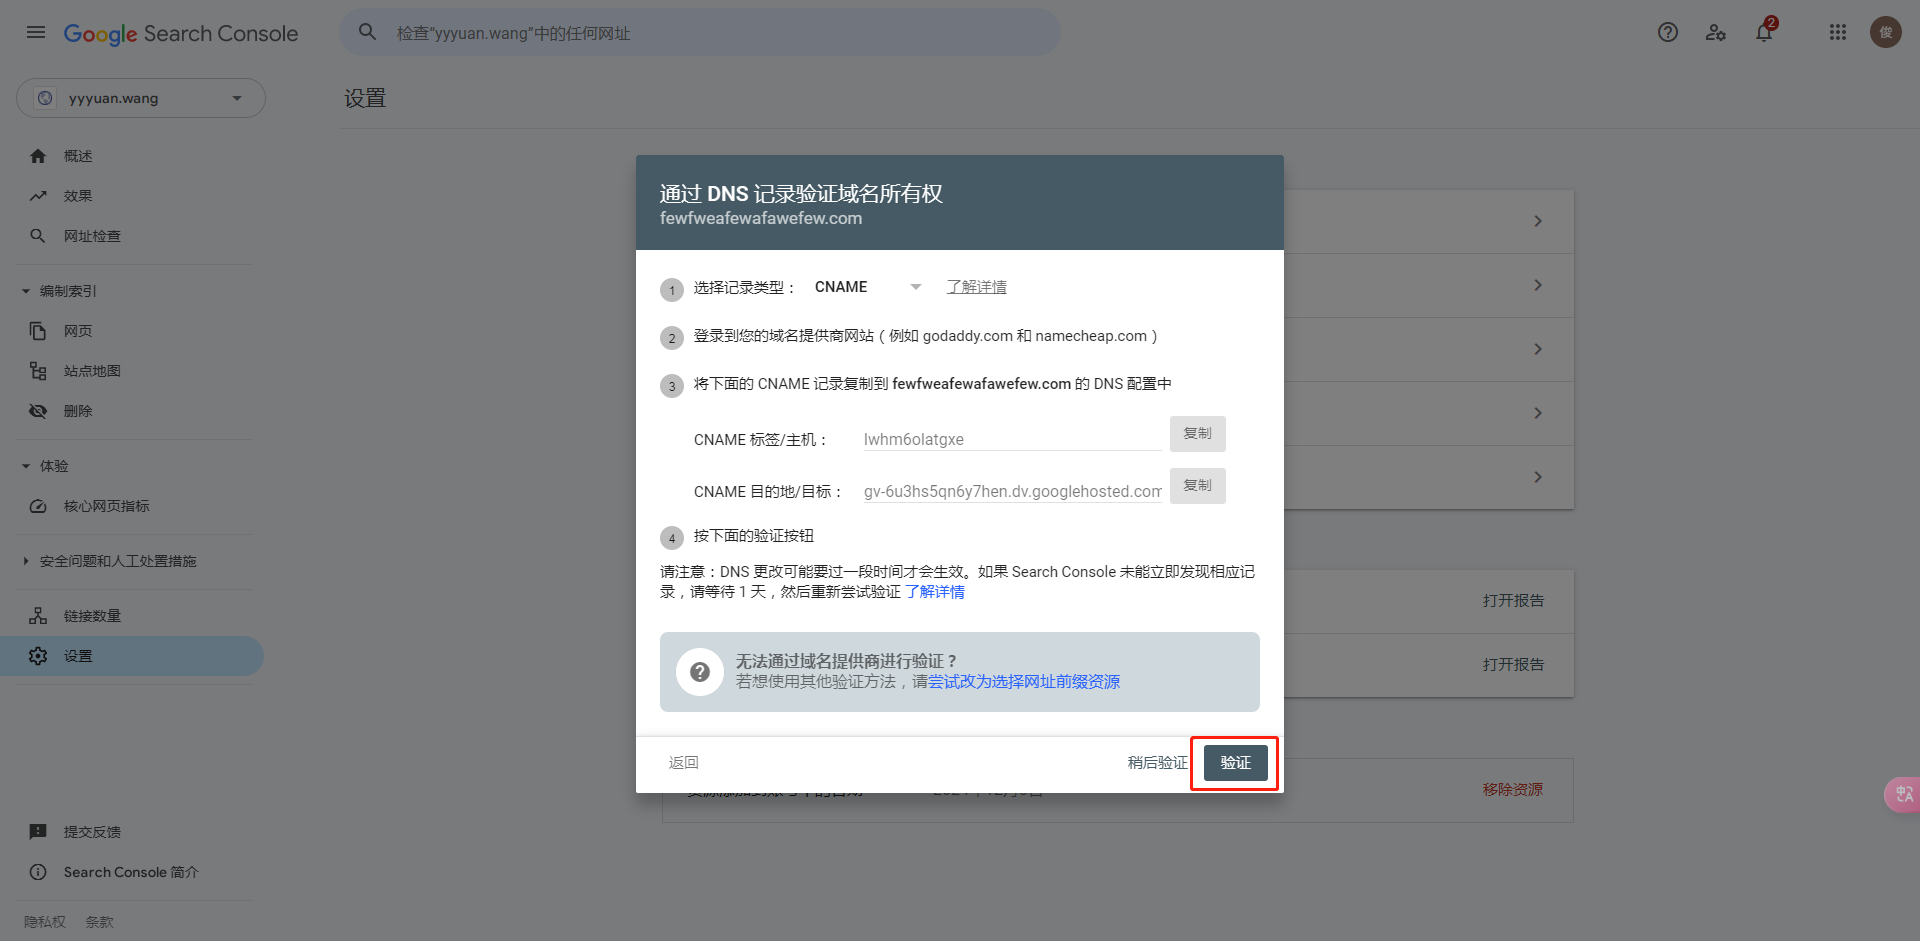Viewport: 1920px width, 941px height.
Task: Click the CNAME 目的地/目标 field
Action: click(x=1012, y=491)
